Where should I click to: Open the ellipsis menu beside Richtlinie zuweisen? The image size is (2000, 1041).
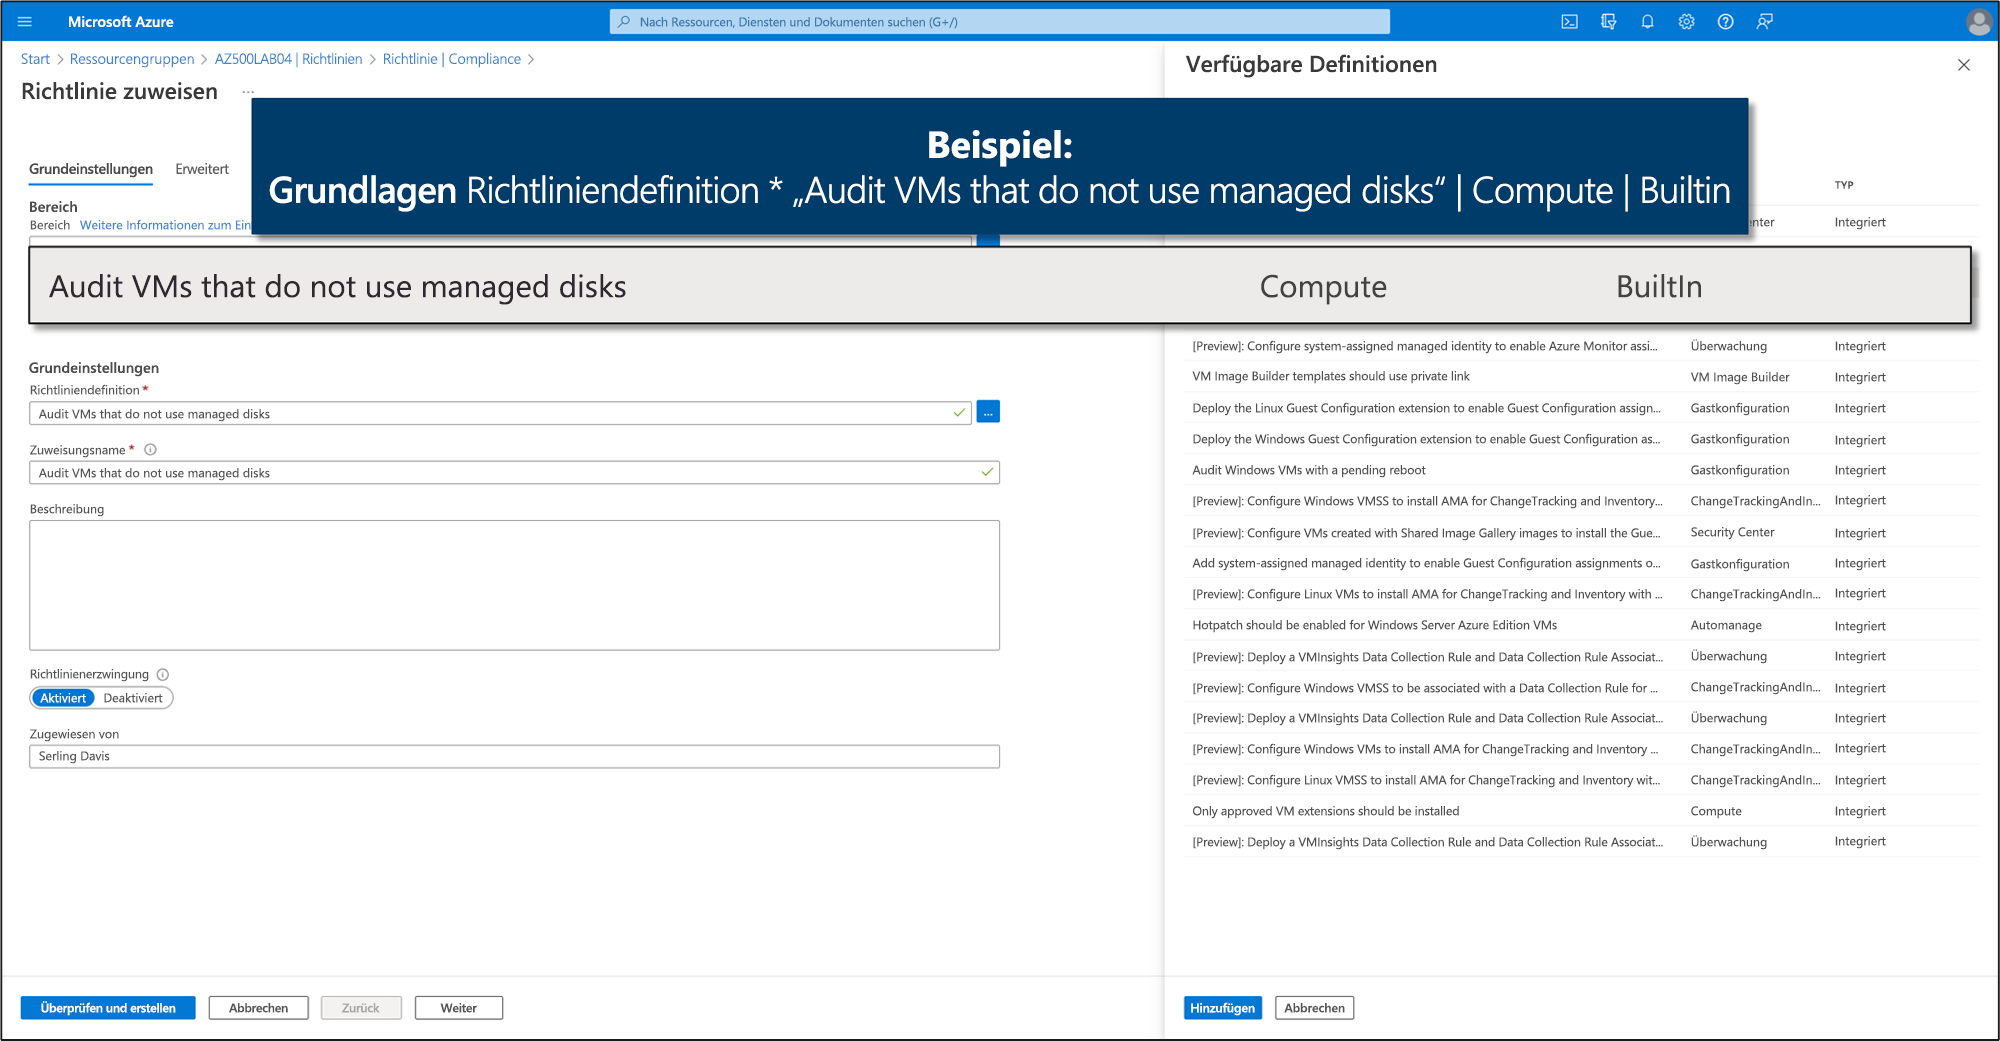tap(248, 92)
